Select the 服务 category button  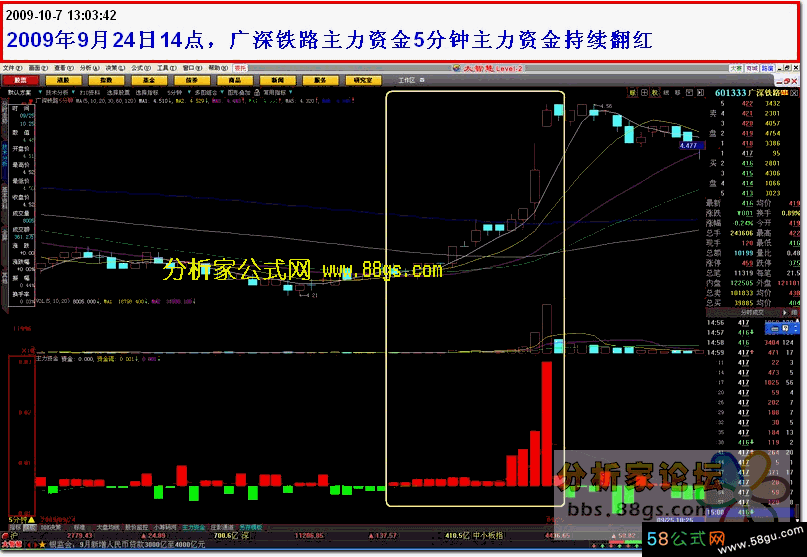click(320, 80)
